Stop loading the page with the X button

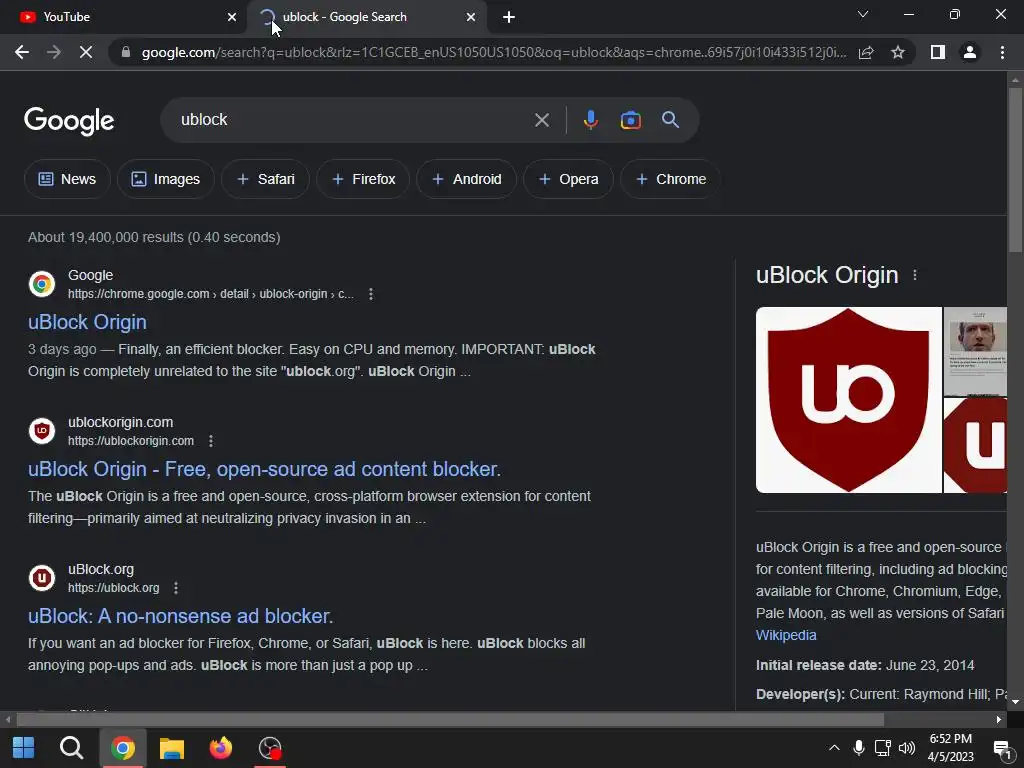pyautogui.click(x=86, y=52)
